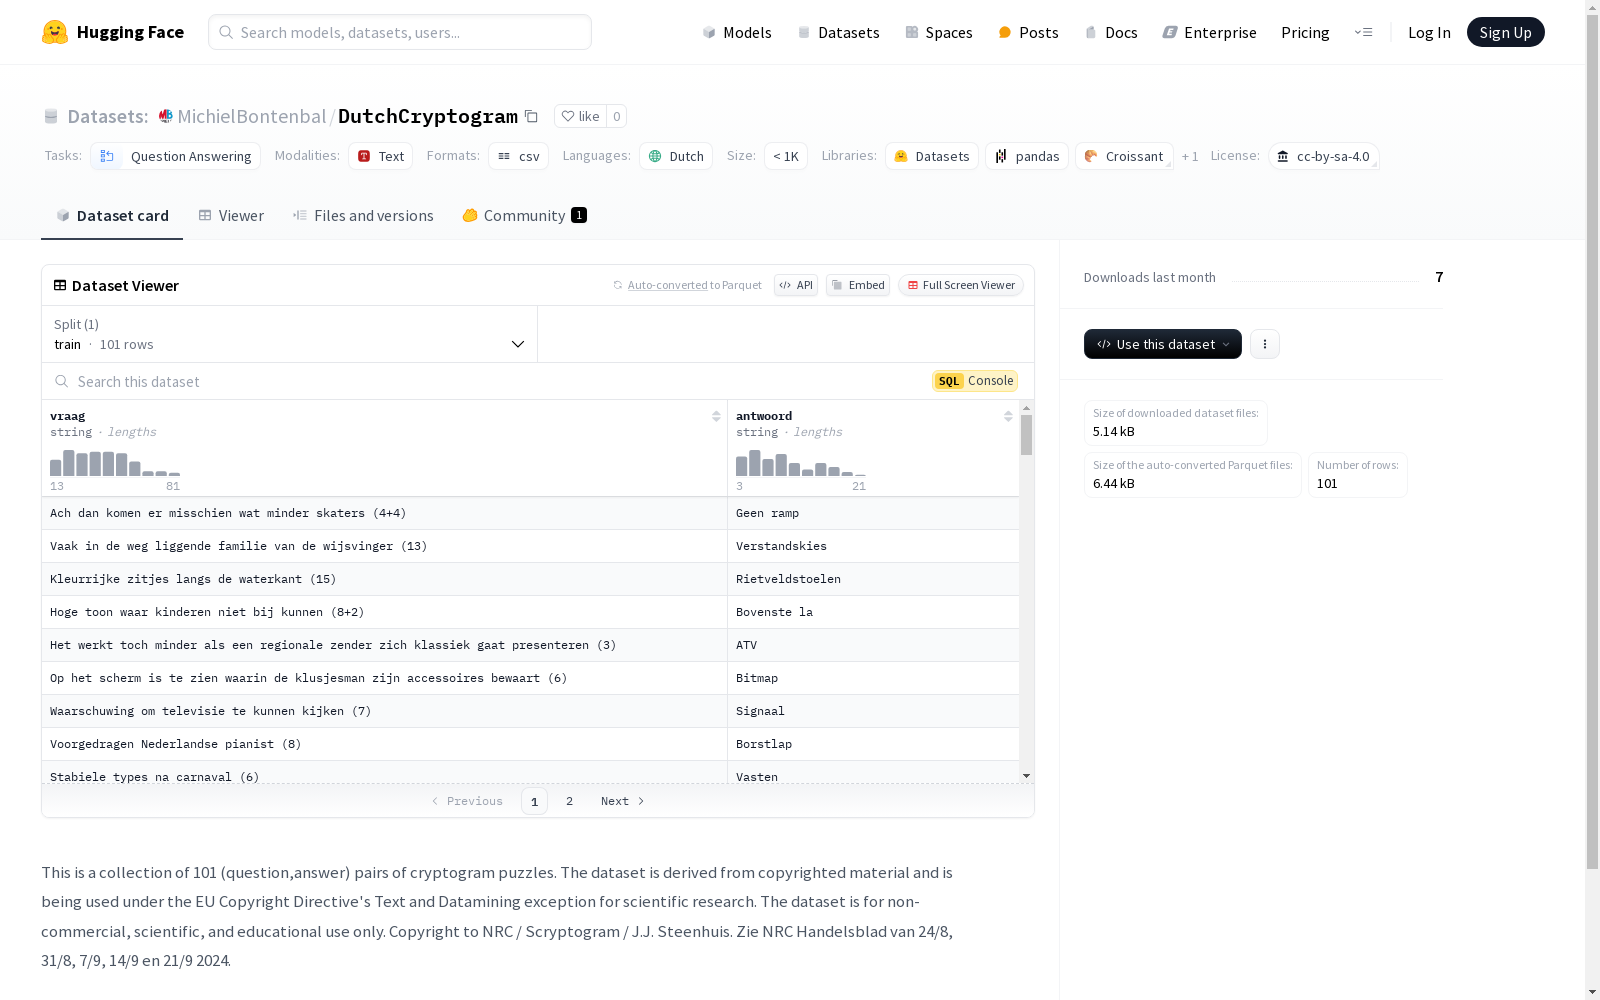Screen dimensions: 1600x1000
Task: Click the table scroll down arrow
Action: pos(1026,776)
